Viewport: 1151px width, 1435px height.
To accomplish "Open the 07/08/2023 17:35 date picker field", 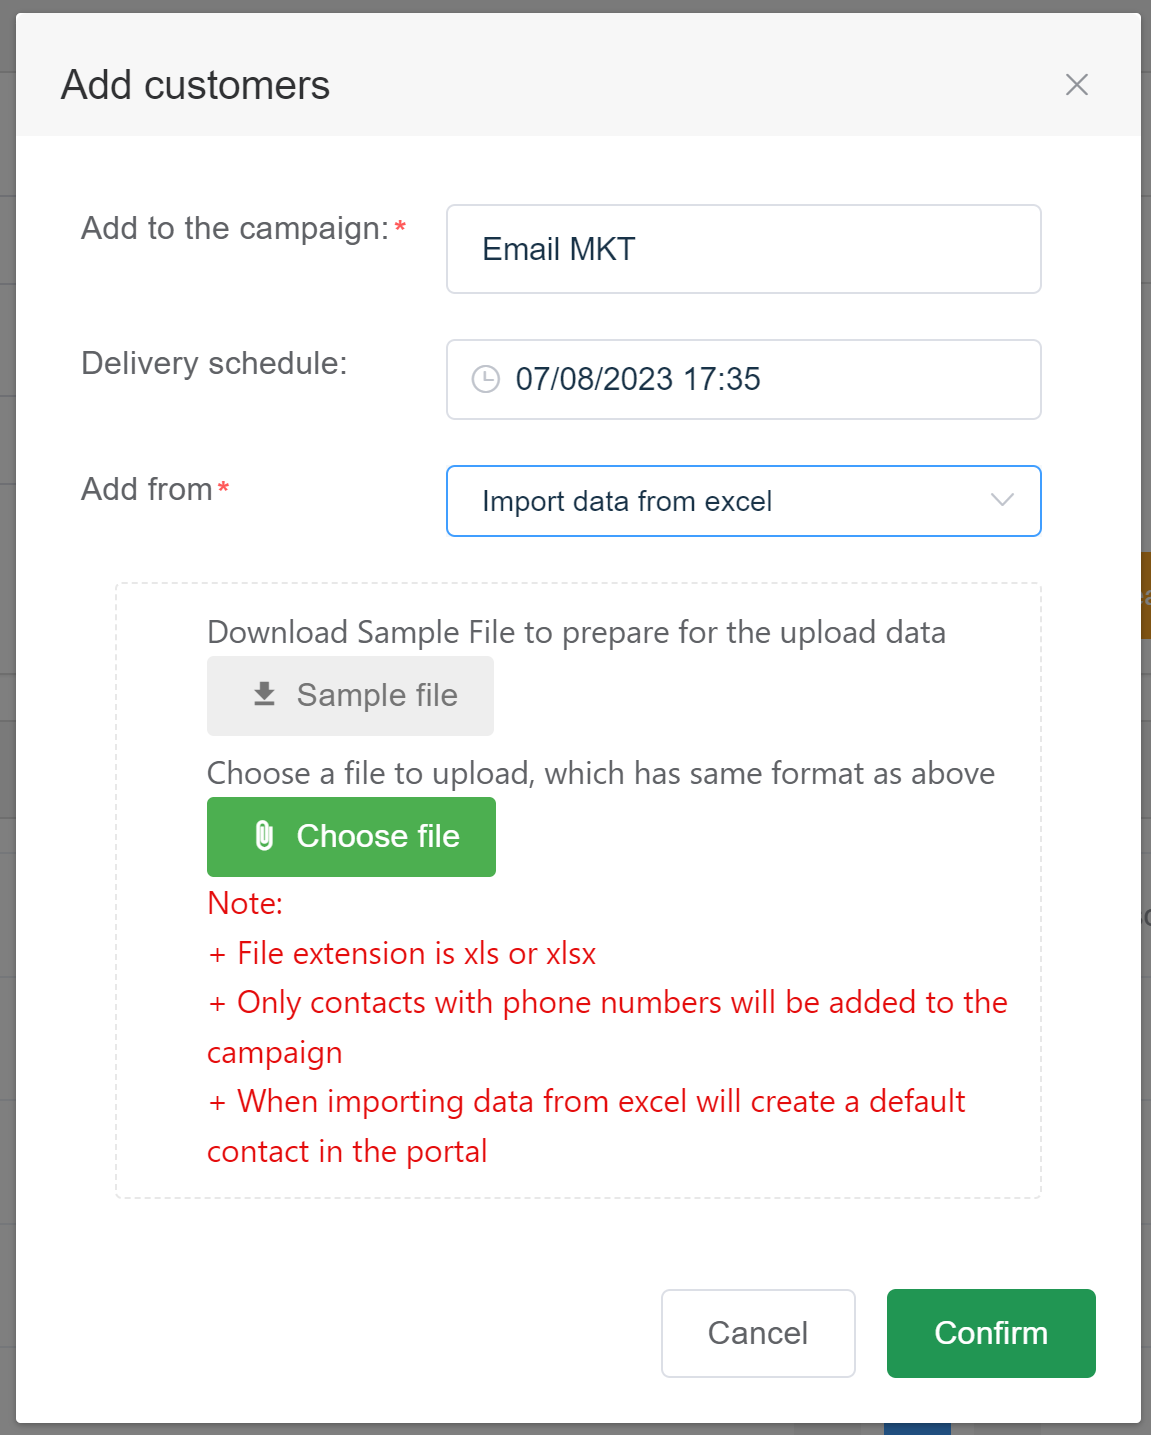I will click(743, 379).
